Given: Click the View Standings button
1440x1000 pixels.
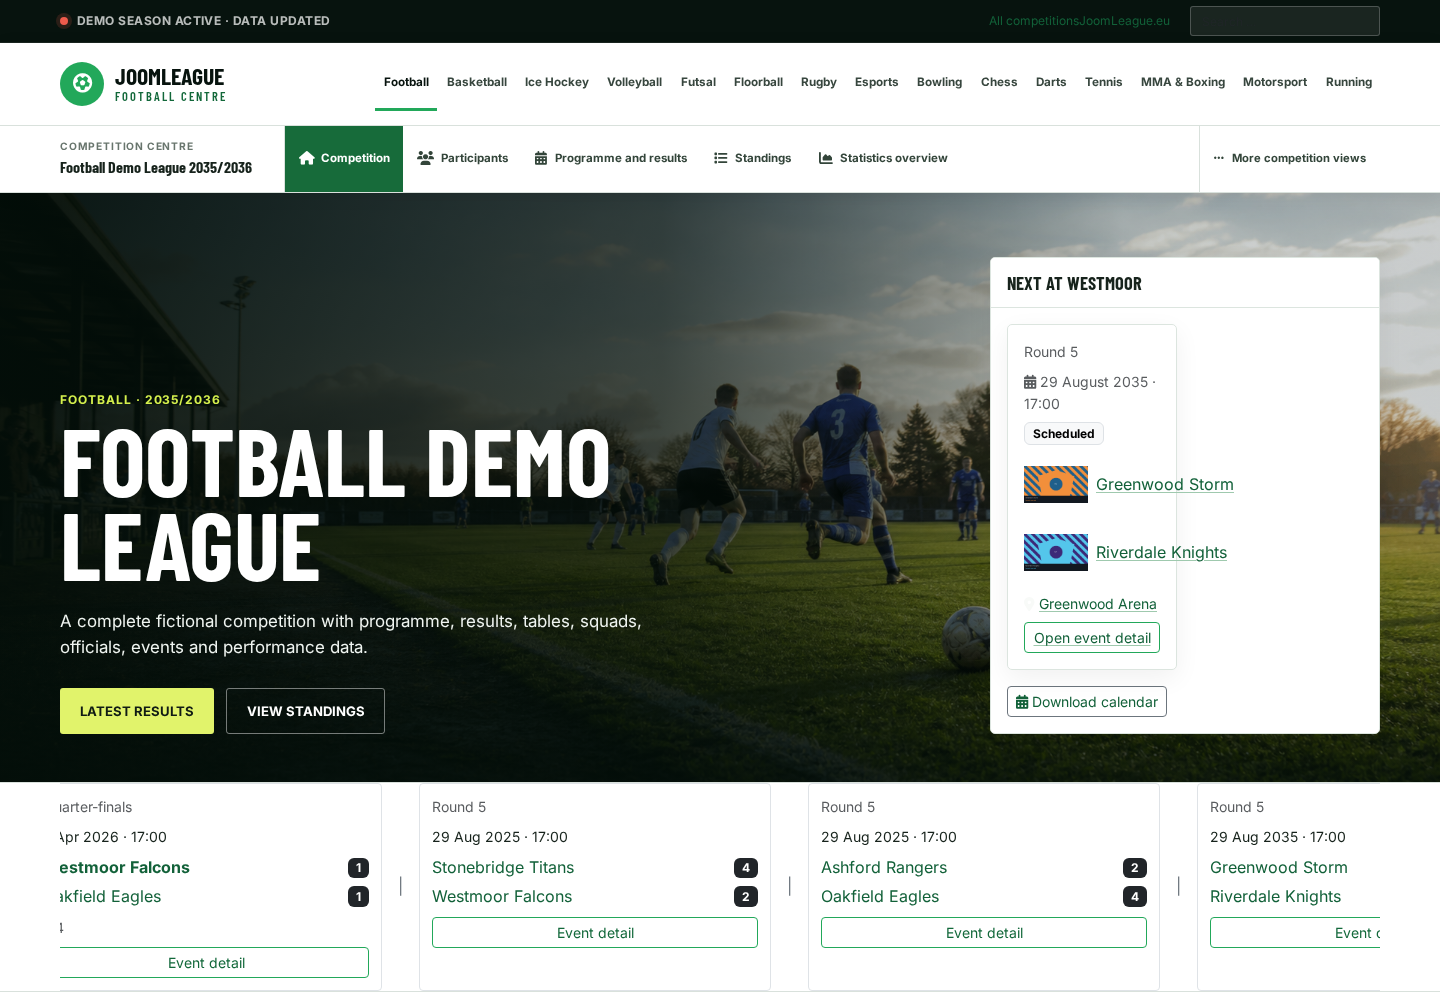Looking at the screenshot, I should (305, 711).
